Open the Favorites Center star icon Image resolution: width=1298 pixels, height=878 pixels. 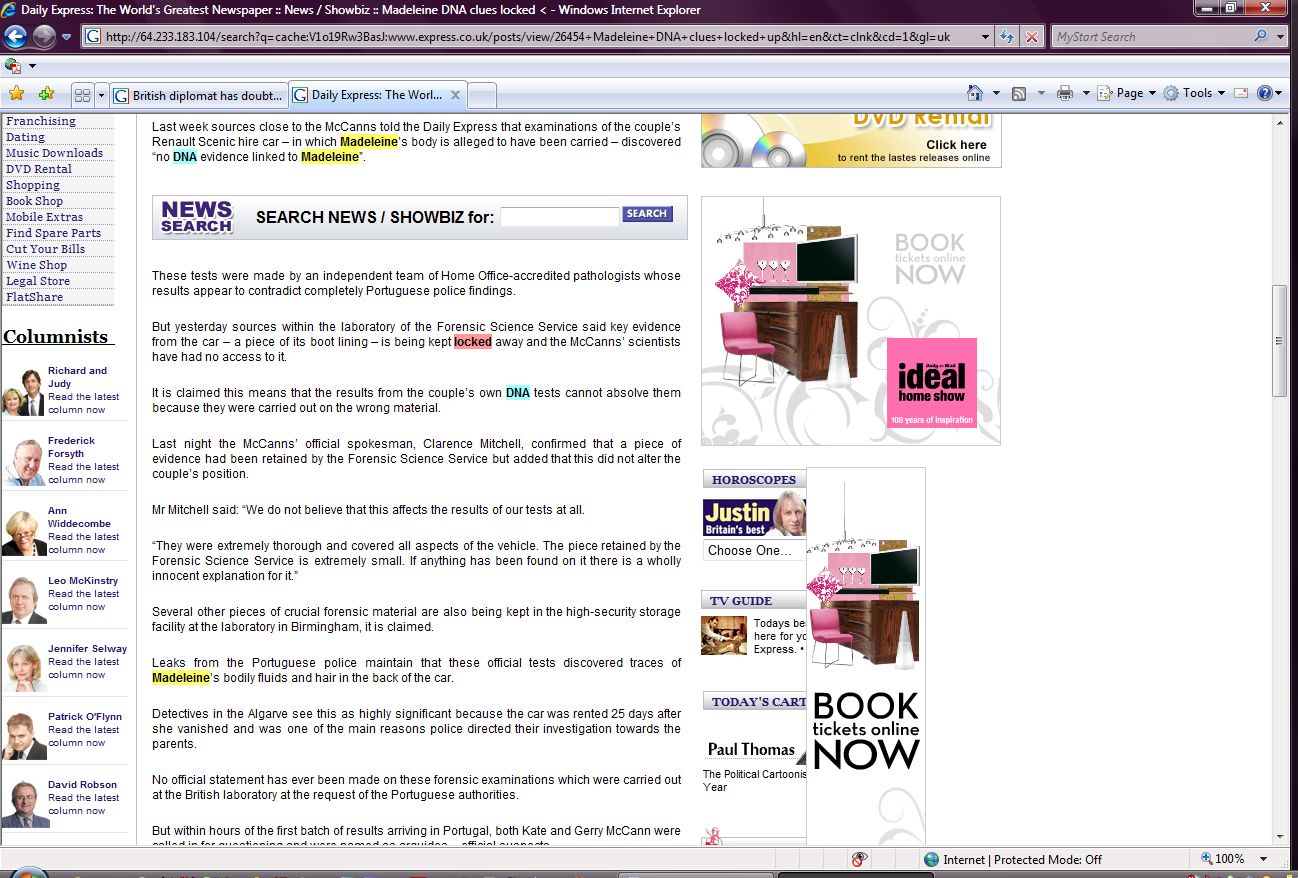tap(16, 94)
